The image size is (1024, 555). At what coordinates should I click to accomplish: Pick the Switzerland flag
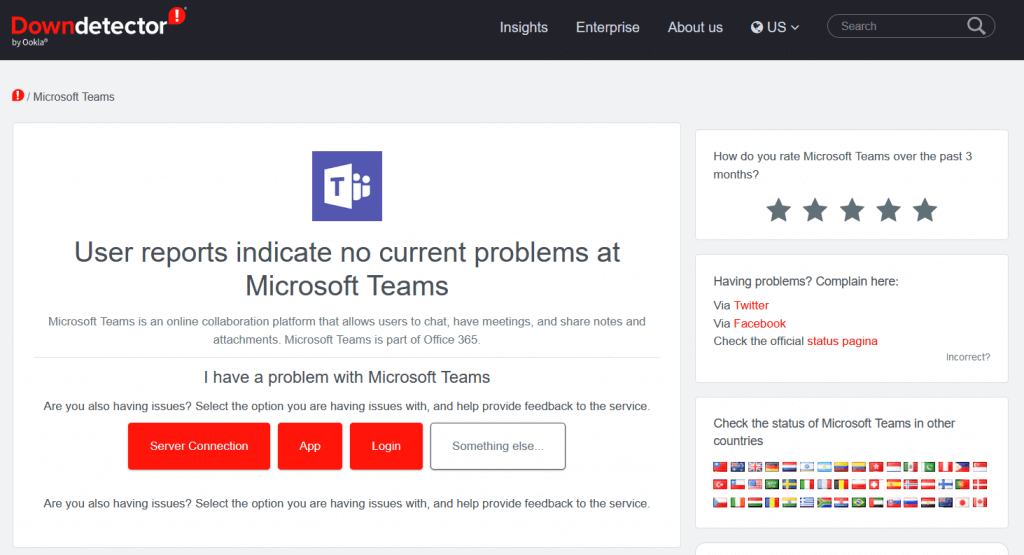pyautogui.click(x=876, y=484)
